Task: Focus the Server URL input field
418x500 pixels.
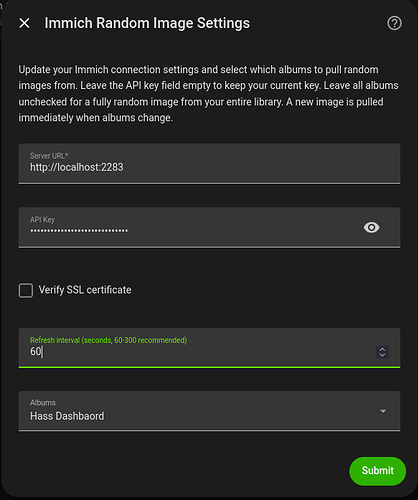Action: tap(209, 163)
